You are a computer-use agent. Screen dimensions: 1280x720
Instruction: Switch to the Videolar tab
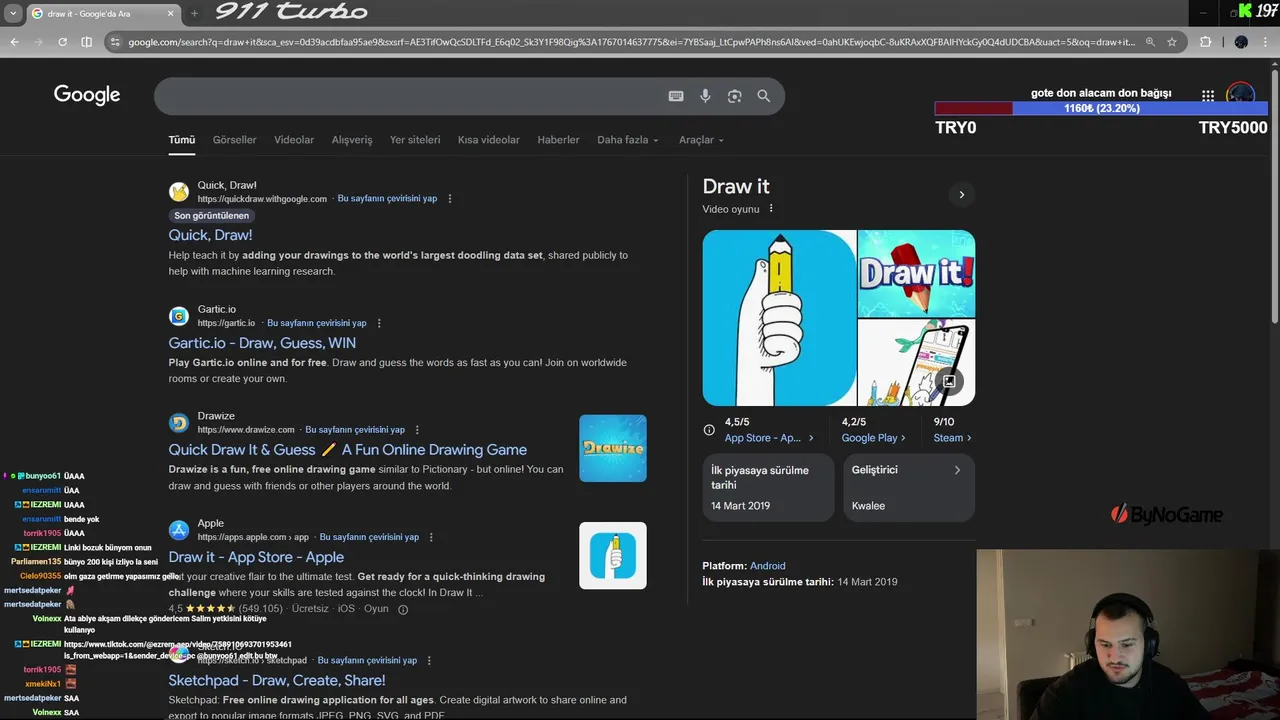[294, 140]
